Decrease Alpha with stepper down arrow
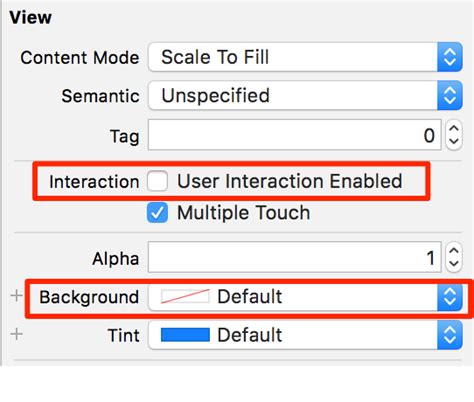Image resolution: width=474 pixels, height=402 pixels. click(x=454, y=264)
